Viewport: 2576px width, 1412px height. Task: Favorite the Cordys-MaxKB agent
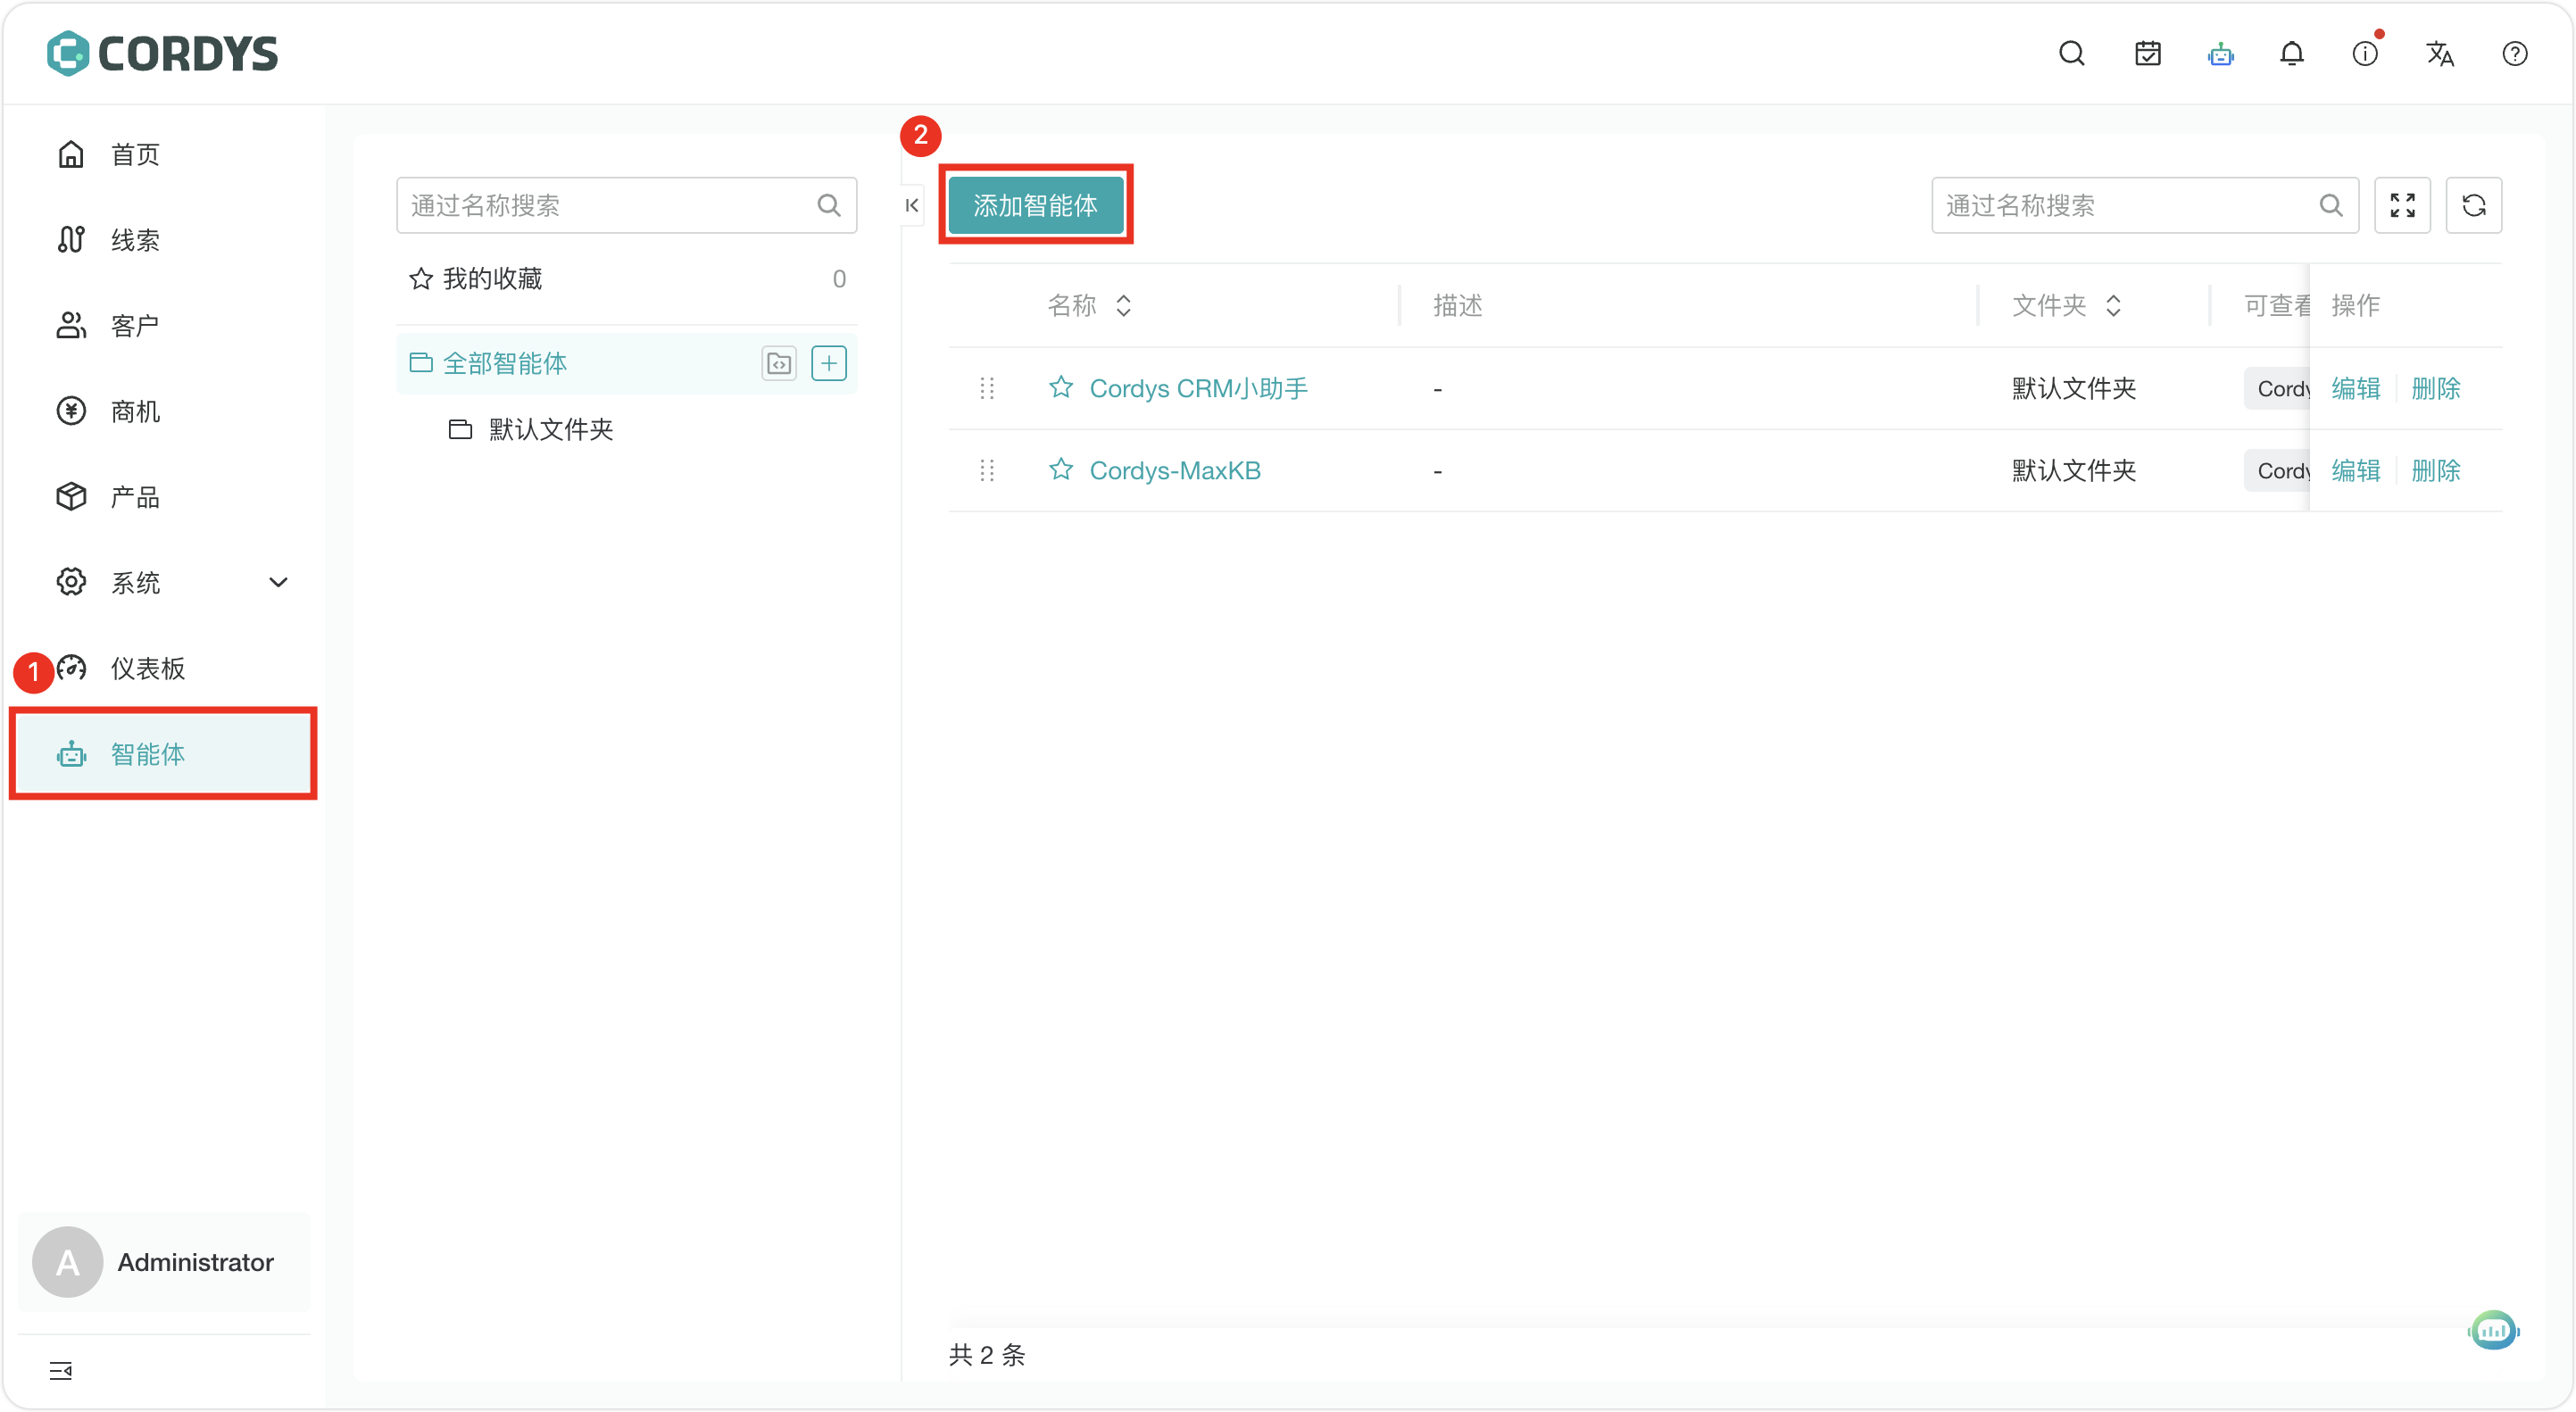click(1060, 469)
